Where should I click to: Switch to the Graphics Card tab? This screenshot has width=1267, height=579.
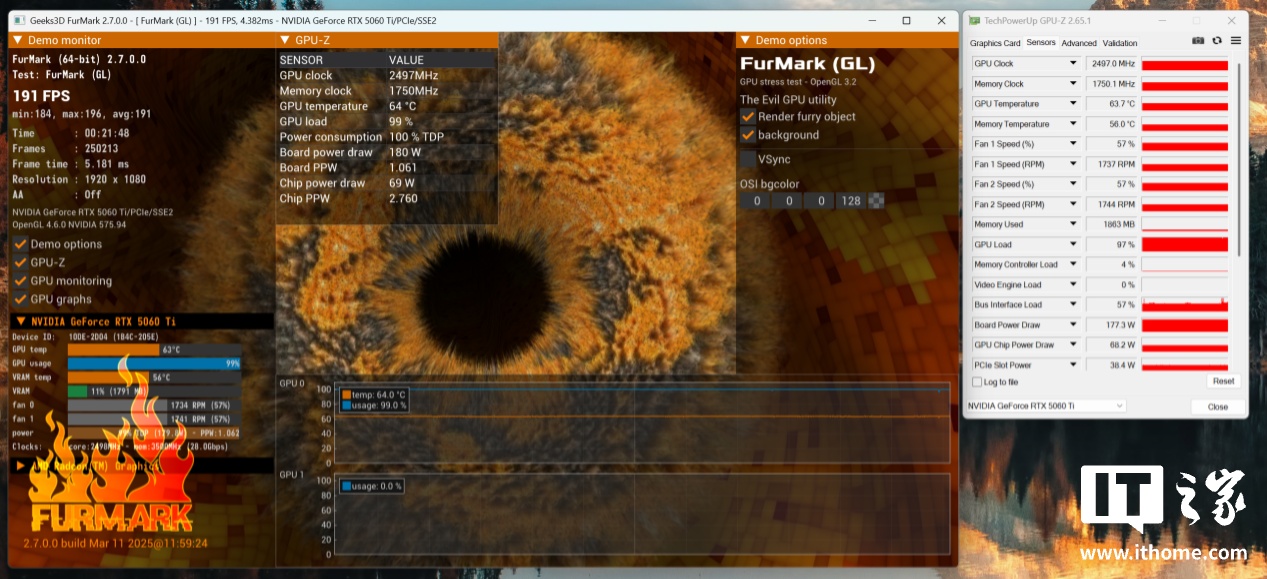tap(995, 43)
